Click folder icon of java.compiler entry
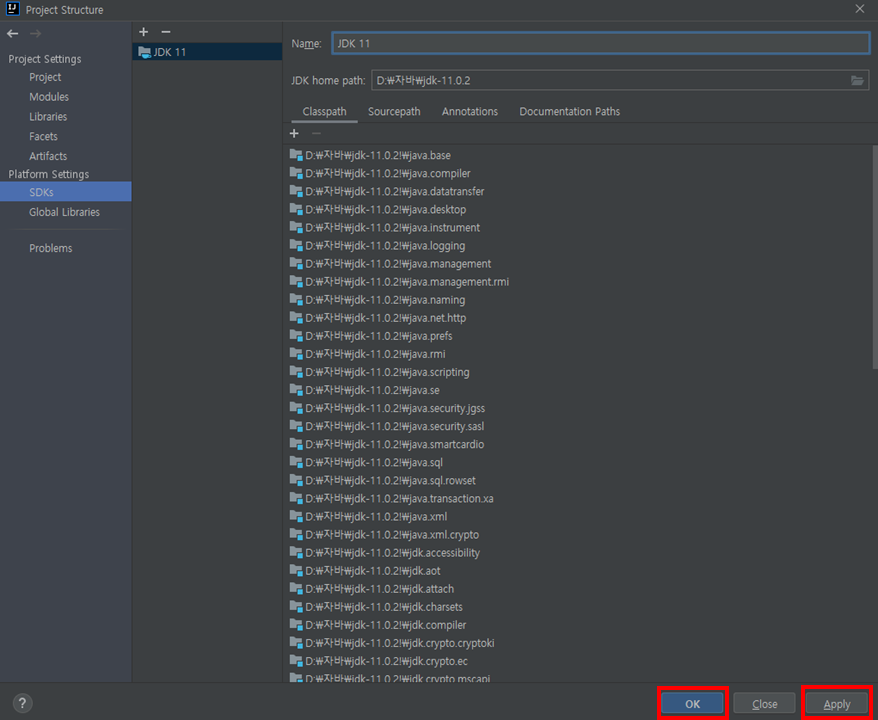The height and width of the screenshot is (720, 878). pos(296,173)
